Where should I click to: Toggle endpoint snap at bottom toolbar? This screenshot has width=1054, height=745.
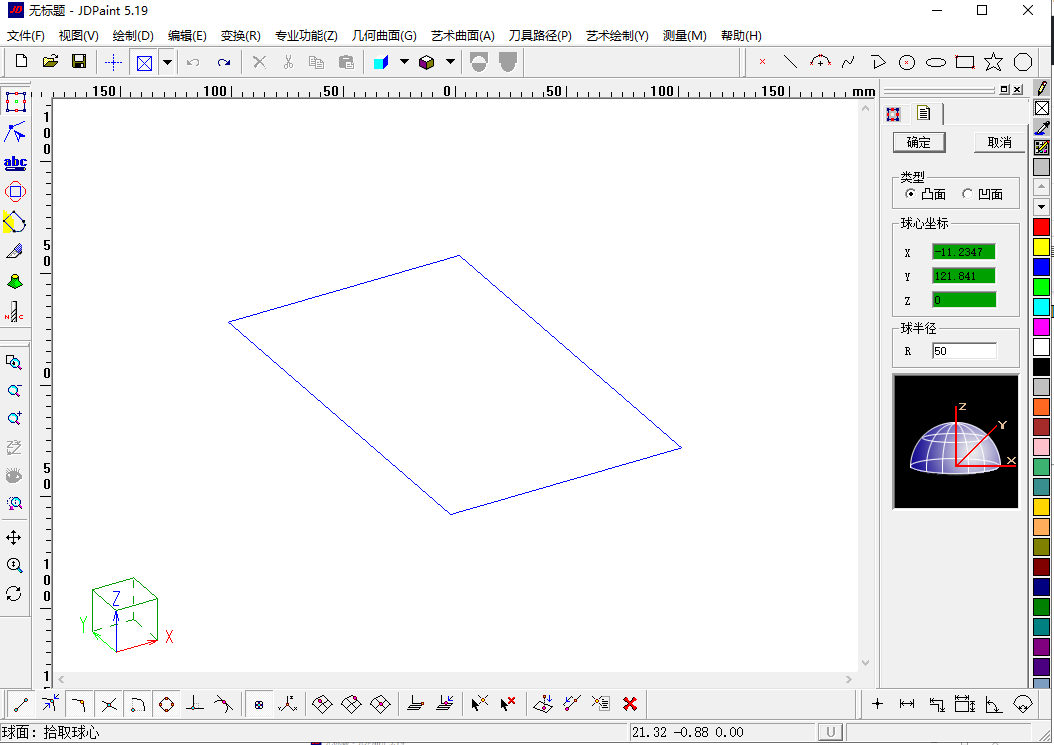click(x=22, y=704)
